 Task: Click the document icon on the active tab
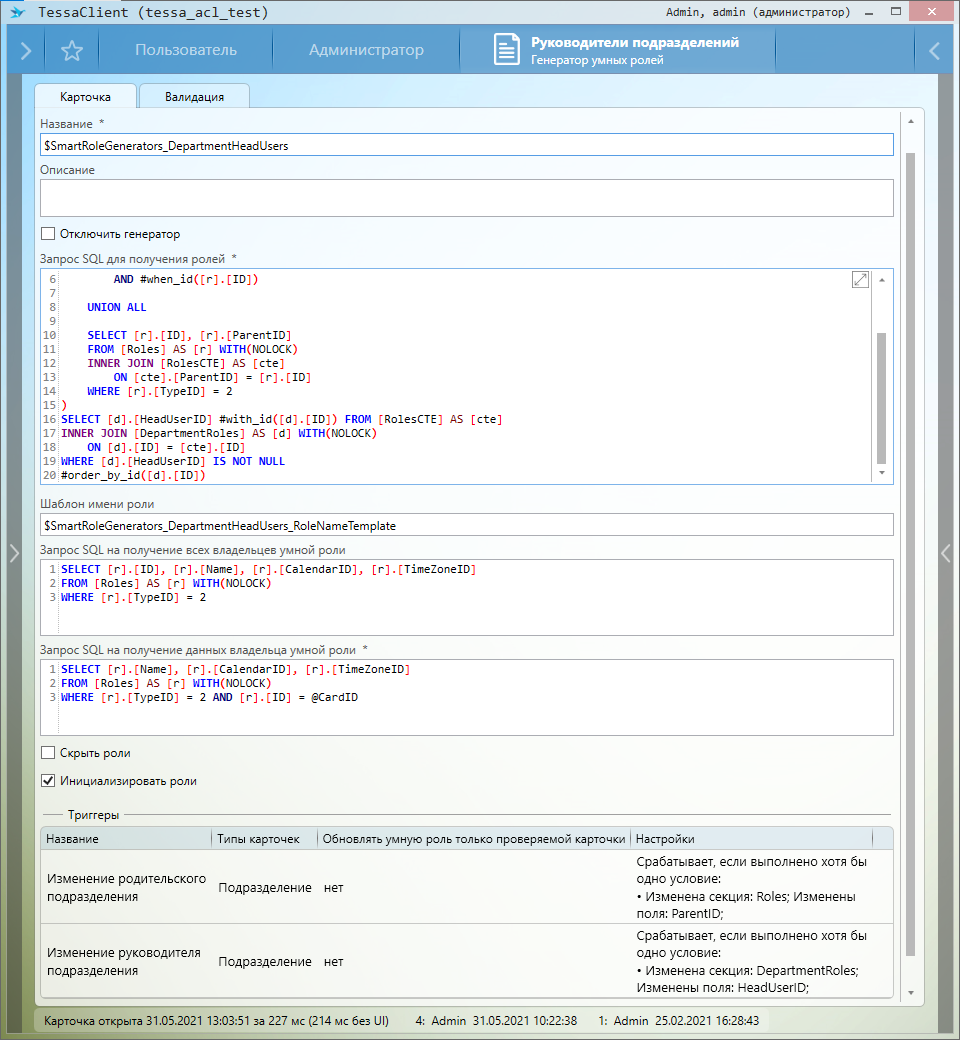click(x=508, y=51)
